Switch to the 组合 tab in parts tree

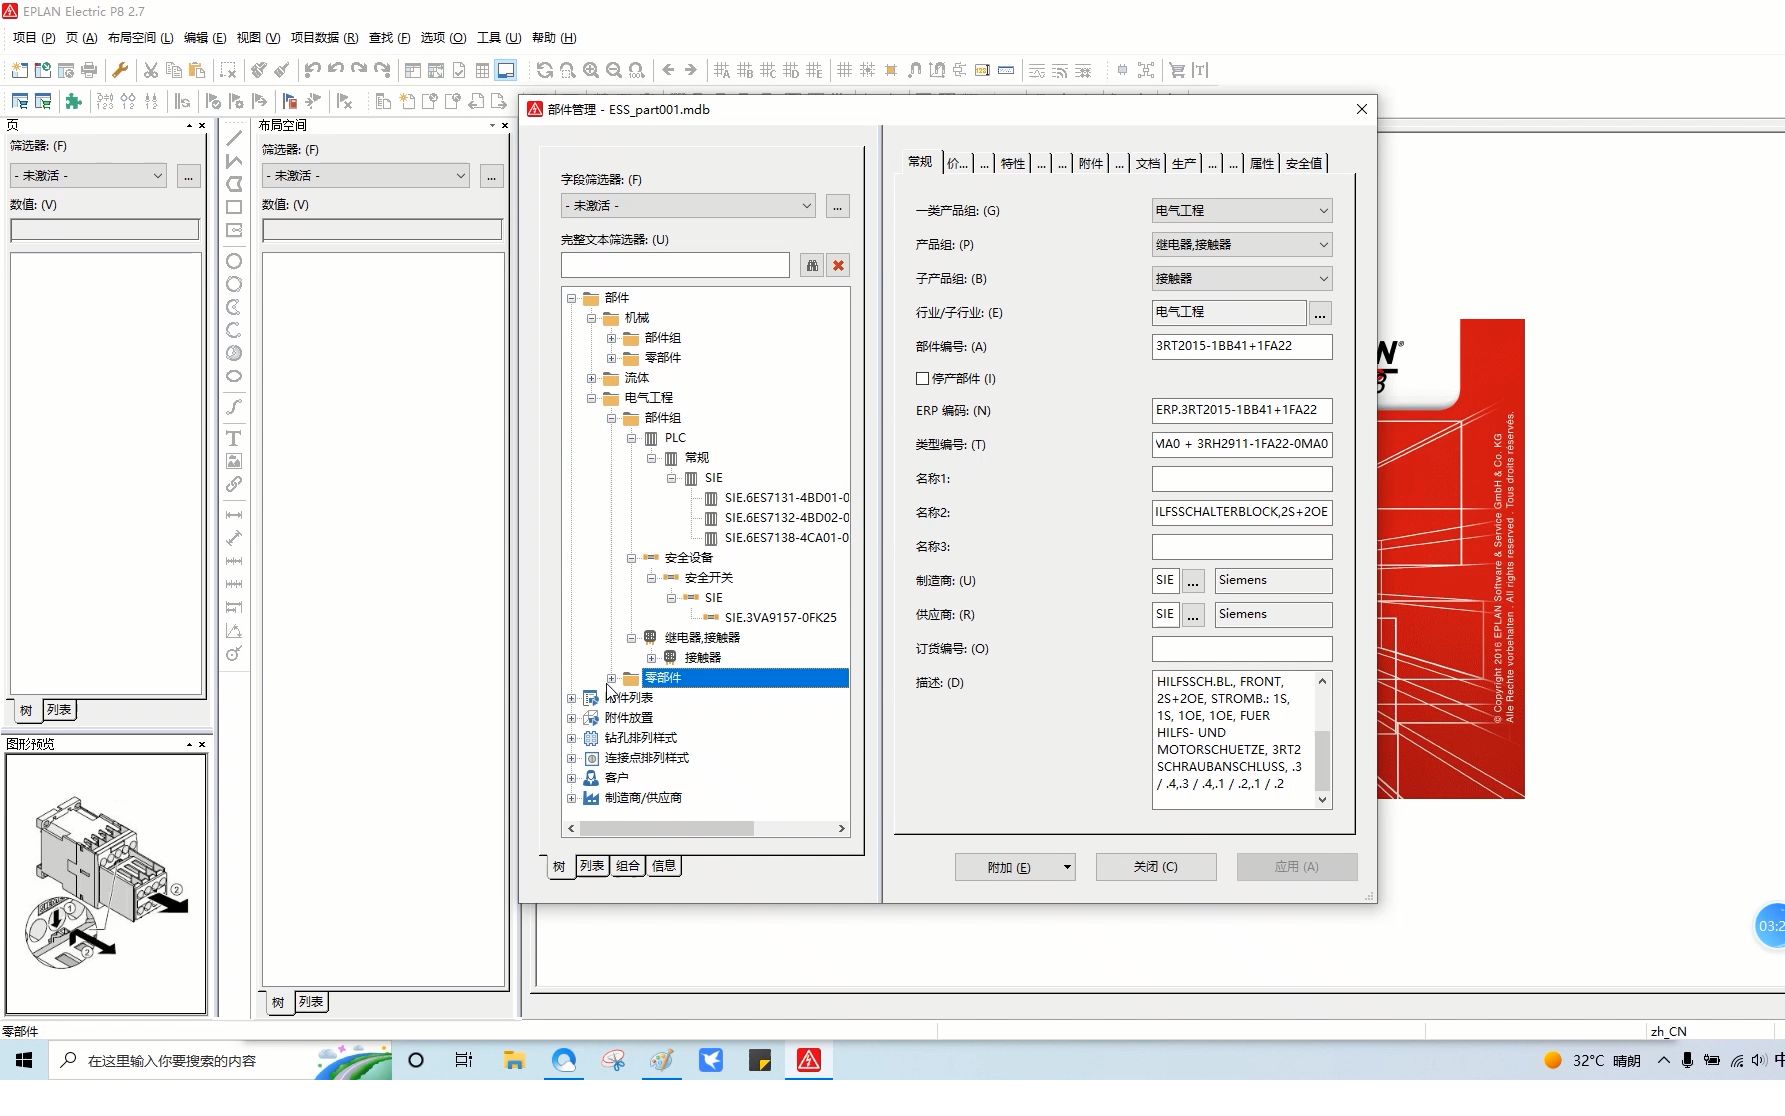tap(628, 866)
